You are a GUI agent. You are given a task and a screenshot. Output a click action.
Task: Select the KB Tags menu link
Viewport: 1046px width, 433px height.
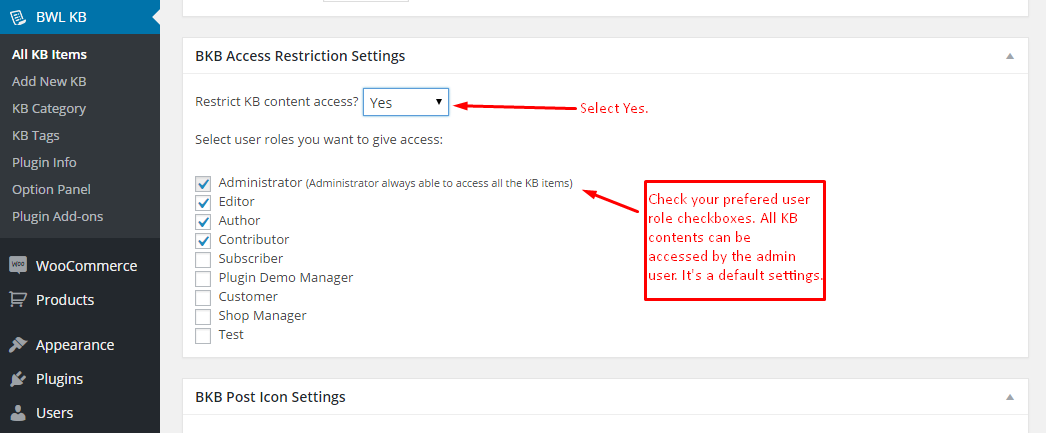[x=35, y=135]
